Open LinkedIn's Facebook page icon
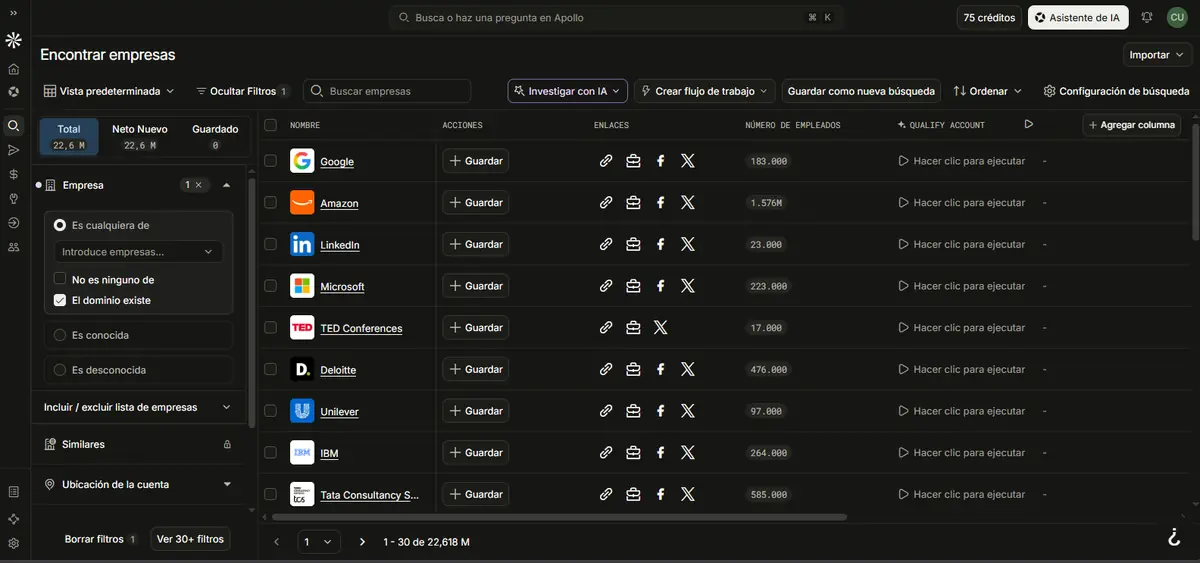1200x563 pixels. point(660,244)
